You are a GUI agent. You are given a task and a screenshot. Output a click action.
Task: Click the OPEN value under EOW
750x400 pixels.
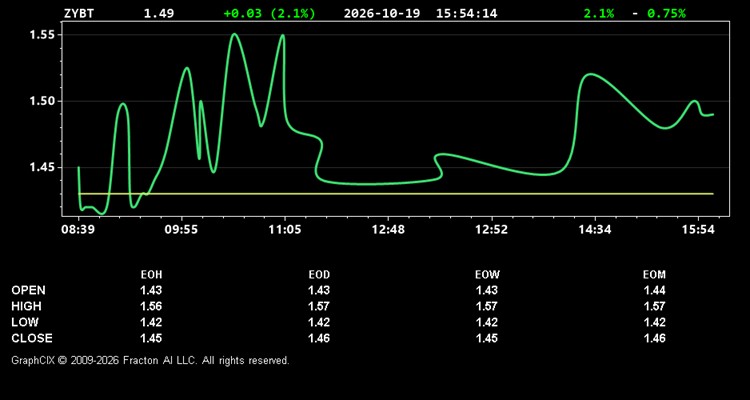tap(487, 290)
